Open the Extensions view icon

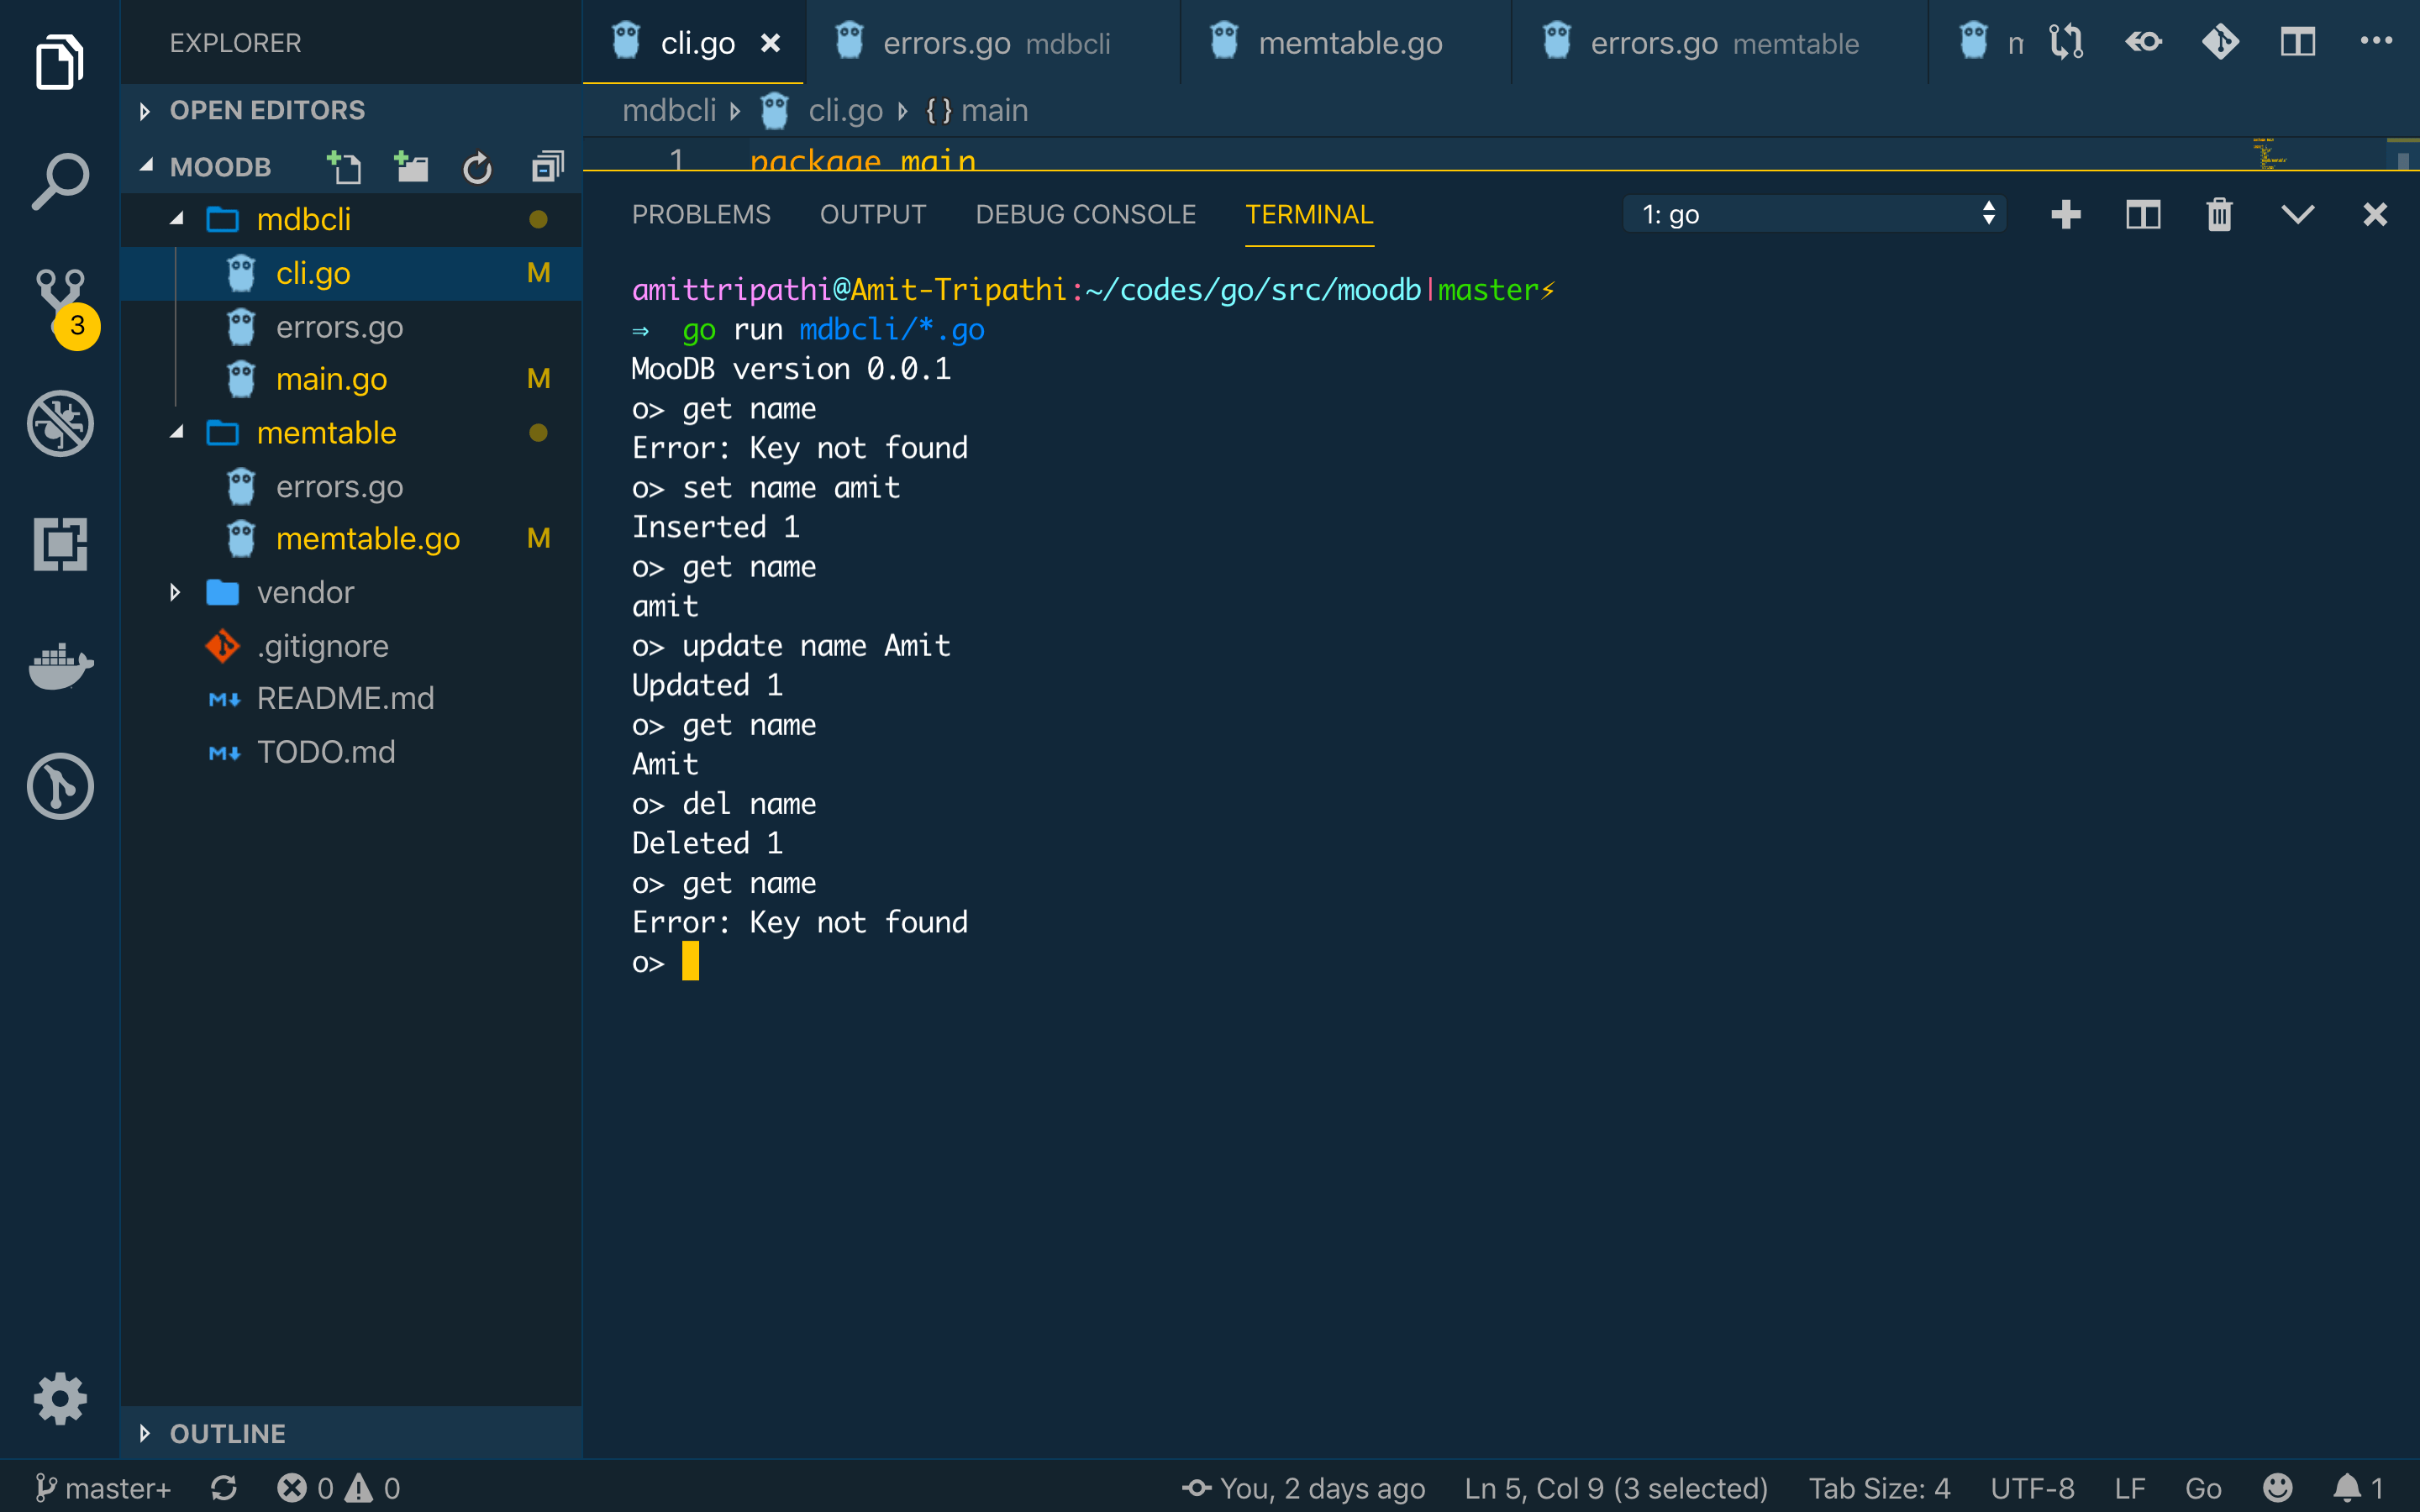tap(60, 544)
